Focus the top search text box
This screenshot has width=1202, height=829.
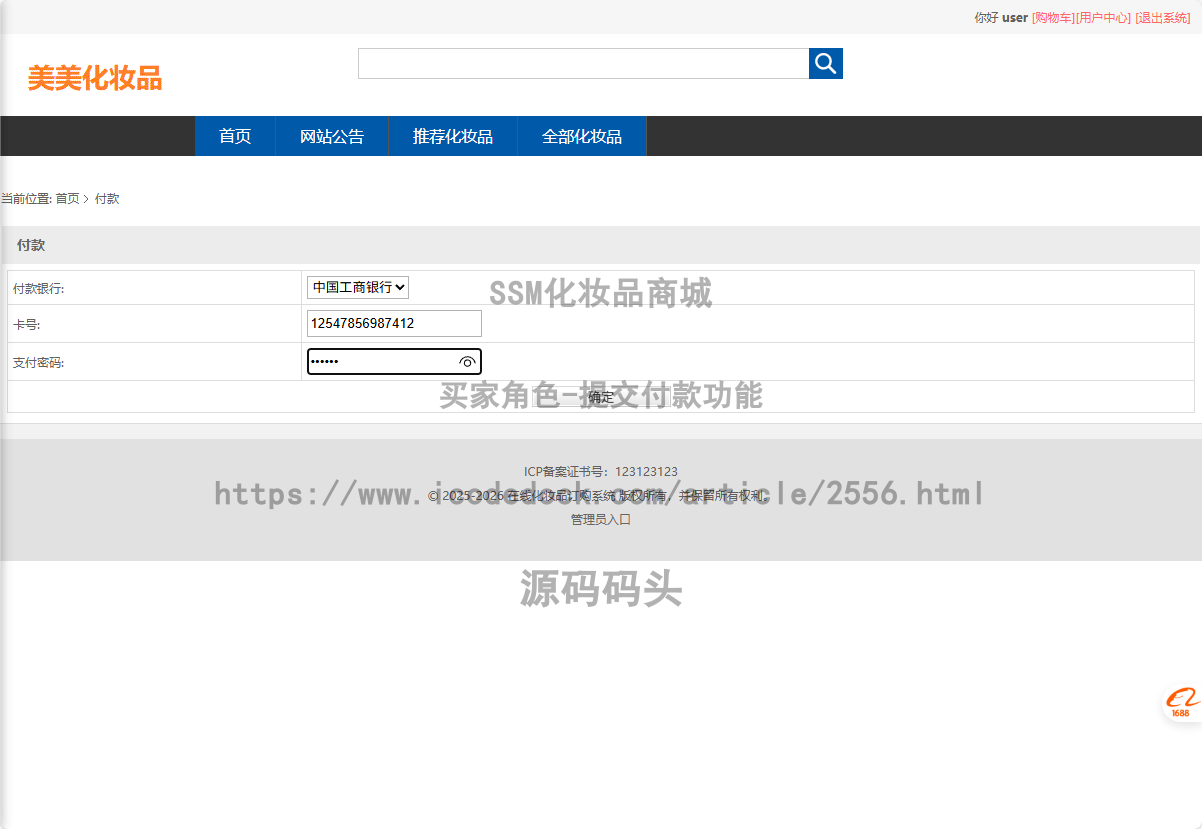[x=583, y=64]
